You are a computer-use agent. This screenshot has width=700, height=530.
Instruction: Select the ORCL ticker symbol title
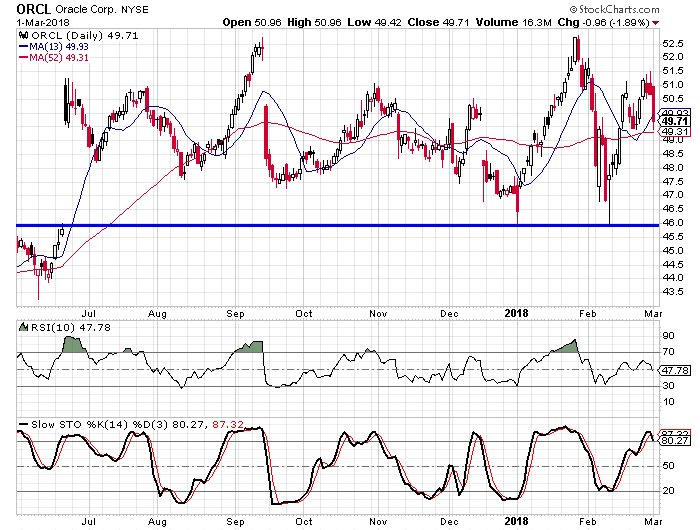pos(33,9)
